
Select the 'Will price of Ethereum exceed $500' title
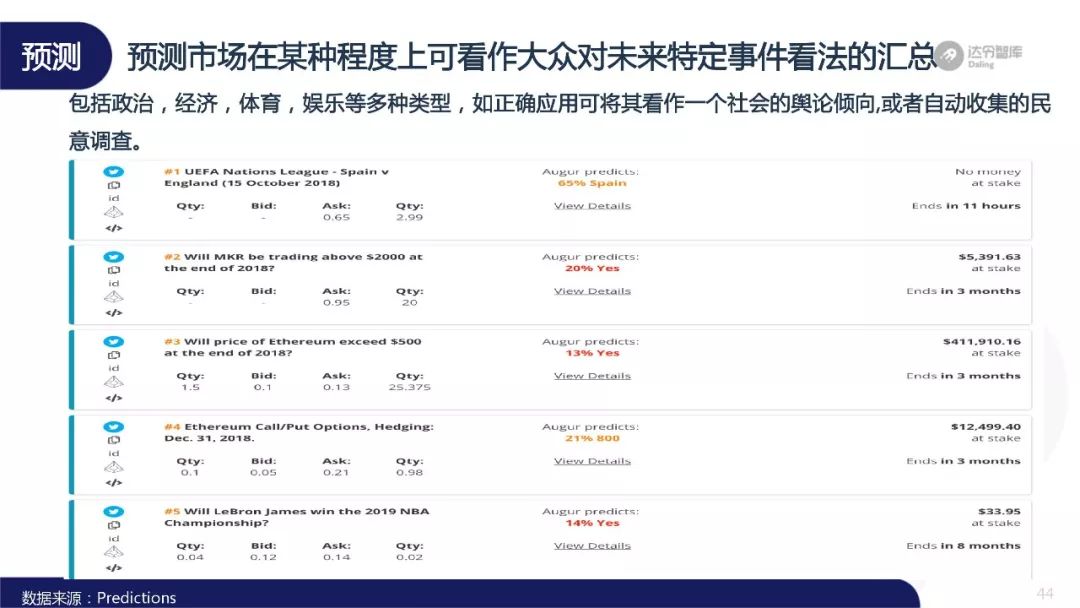click(293, 347)
